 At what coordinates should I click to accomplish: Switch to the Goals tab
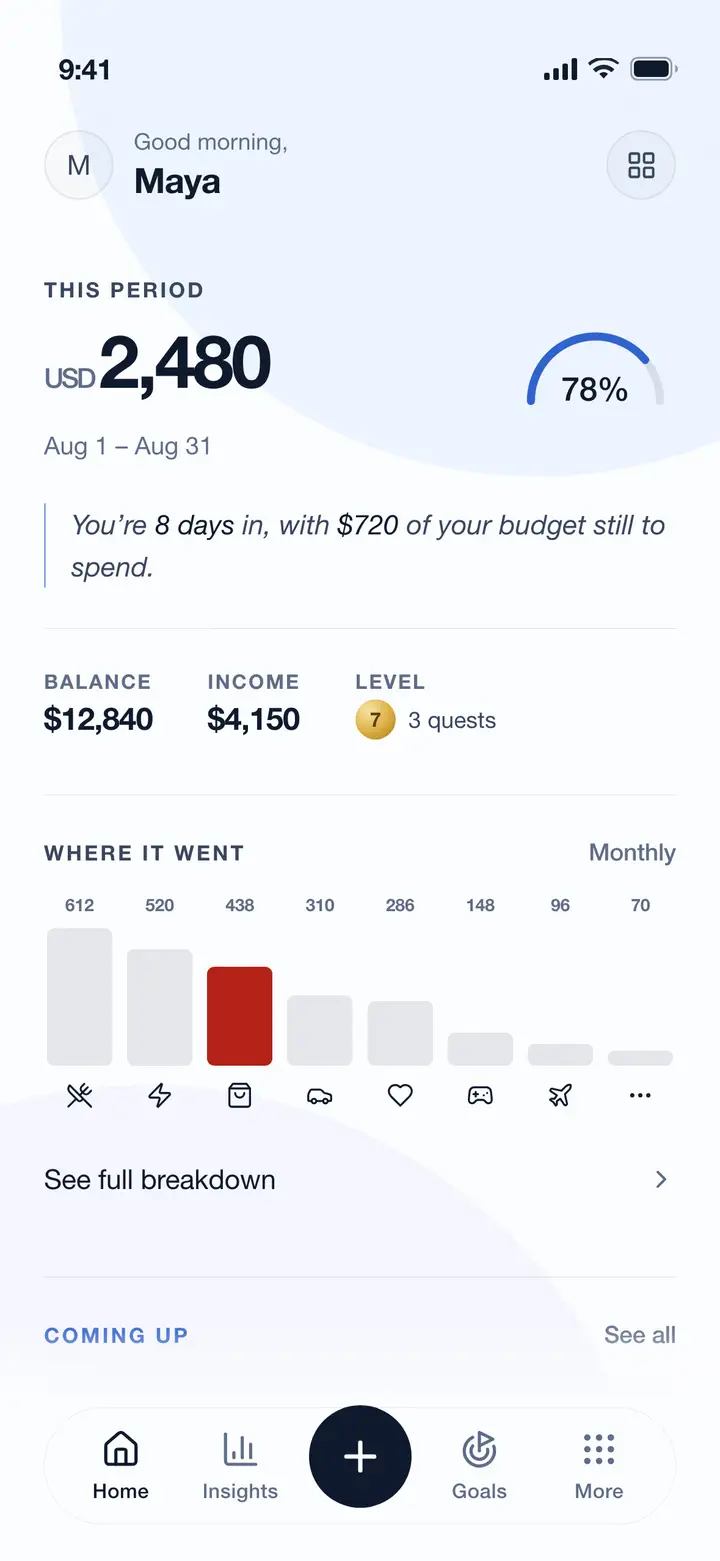pos(480,1466)
